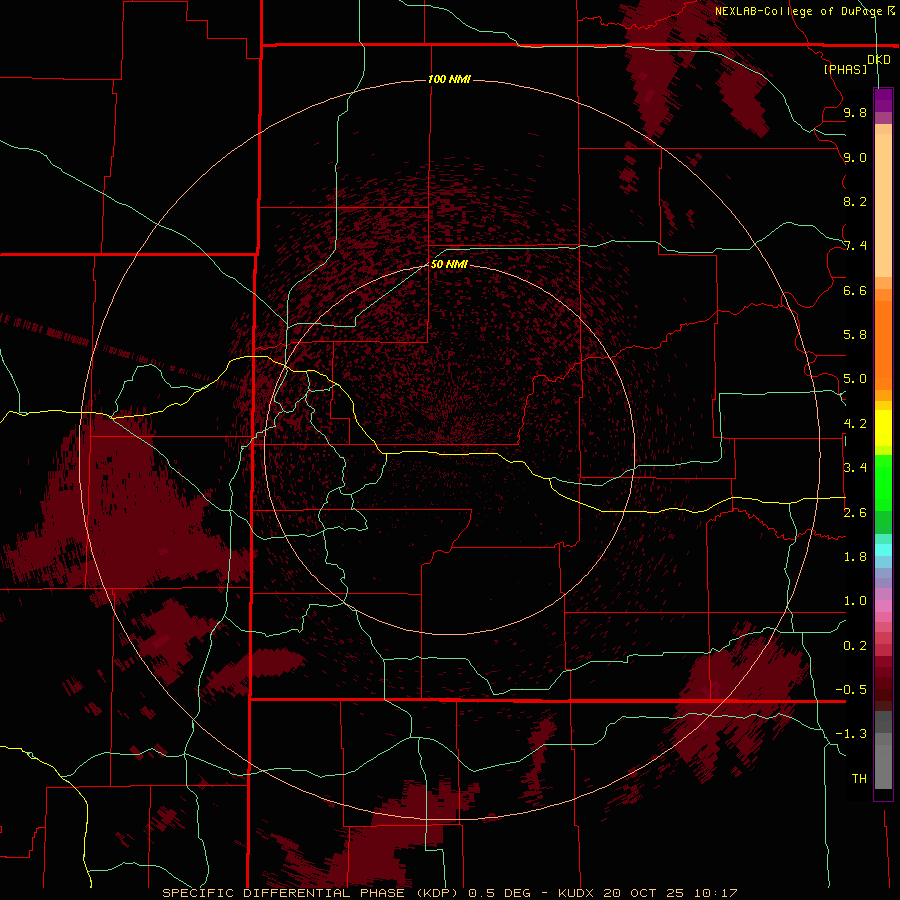
Task: Click the 2.6 scale value
Action: tap(855, 513)
